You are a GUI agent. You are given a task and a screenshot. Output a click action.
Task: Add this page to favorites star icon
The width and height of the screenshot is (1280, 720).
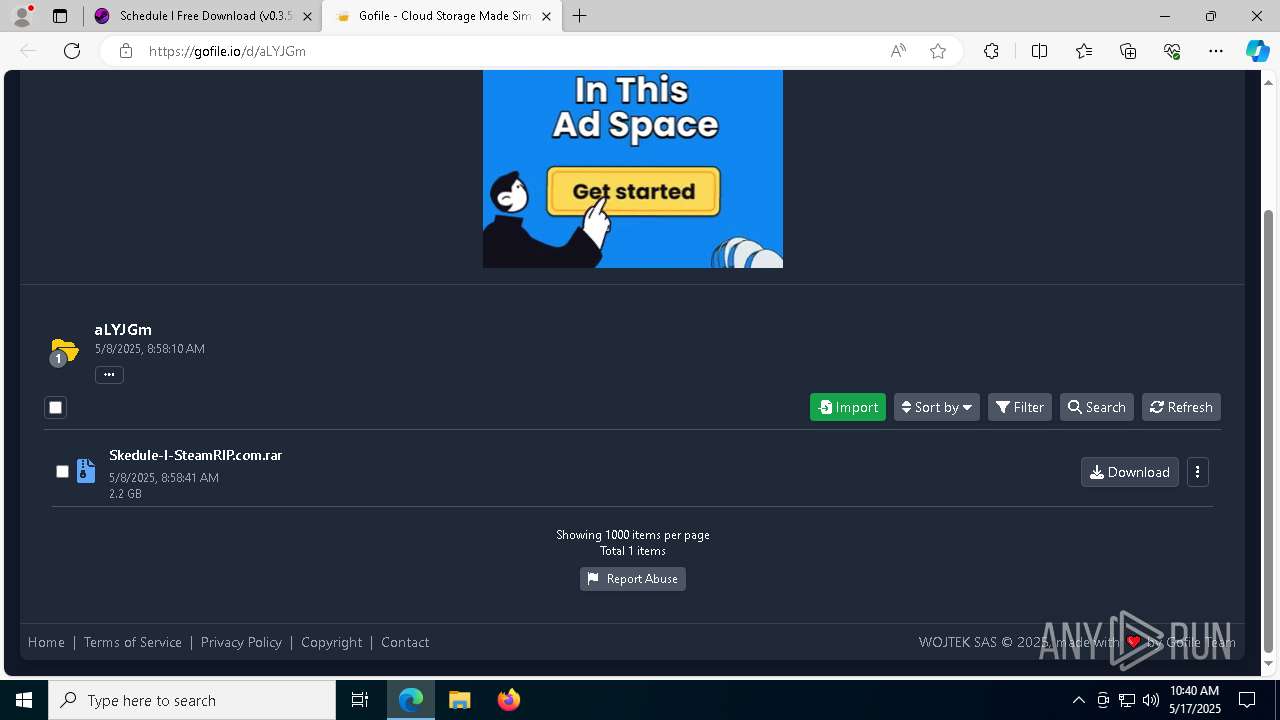point(938,51)
